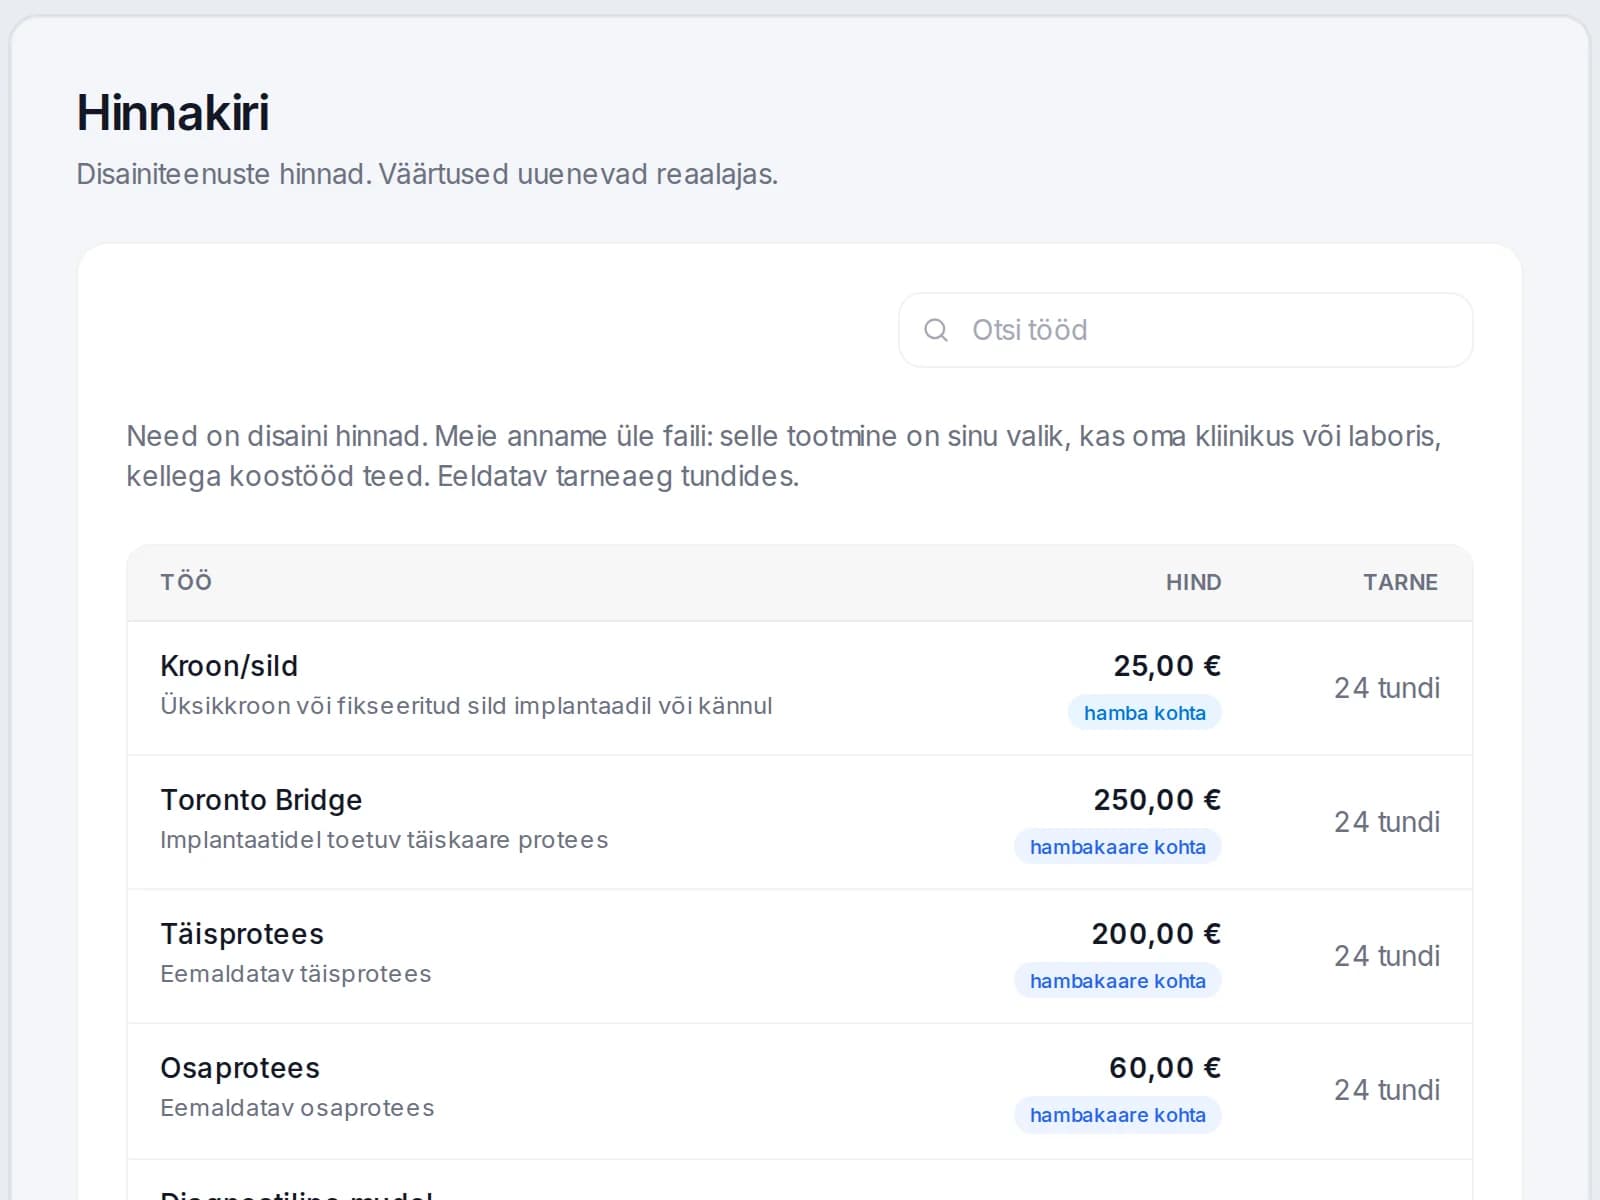Click the 'Disainiteenuste hinnad' subtitle text
The width and height of the screenshot is (1600, 1200).
click(427, 174)
